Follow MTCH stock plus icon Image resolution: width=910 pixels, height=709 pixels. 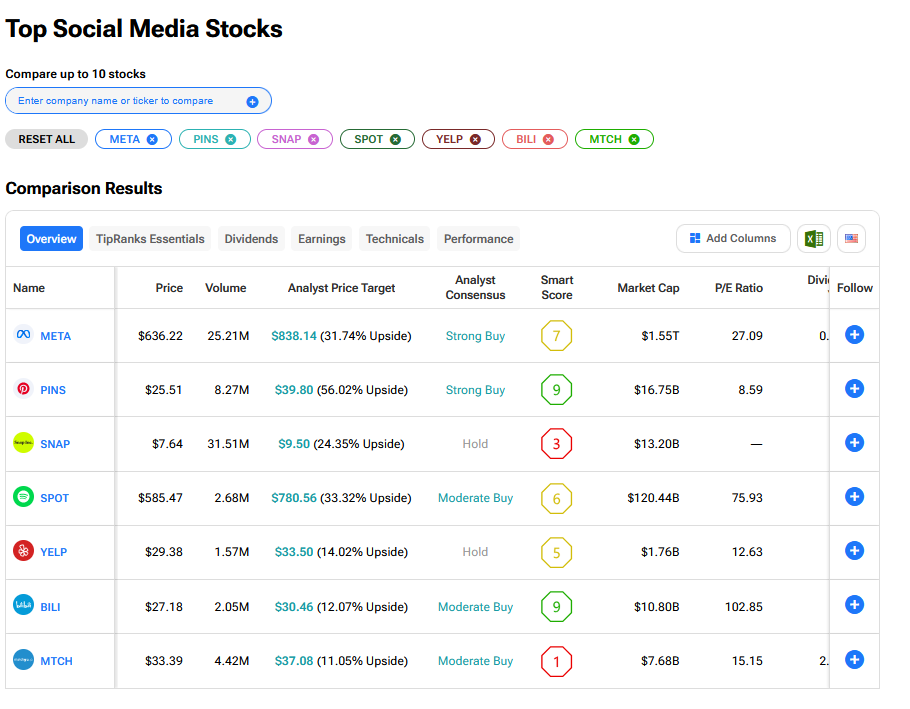click(x=854, y=659)
